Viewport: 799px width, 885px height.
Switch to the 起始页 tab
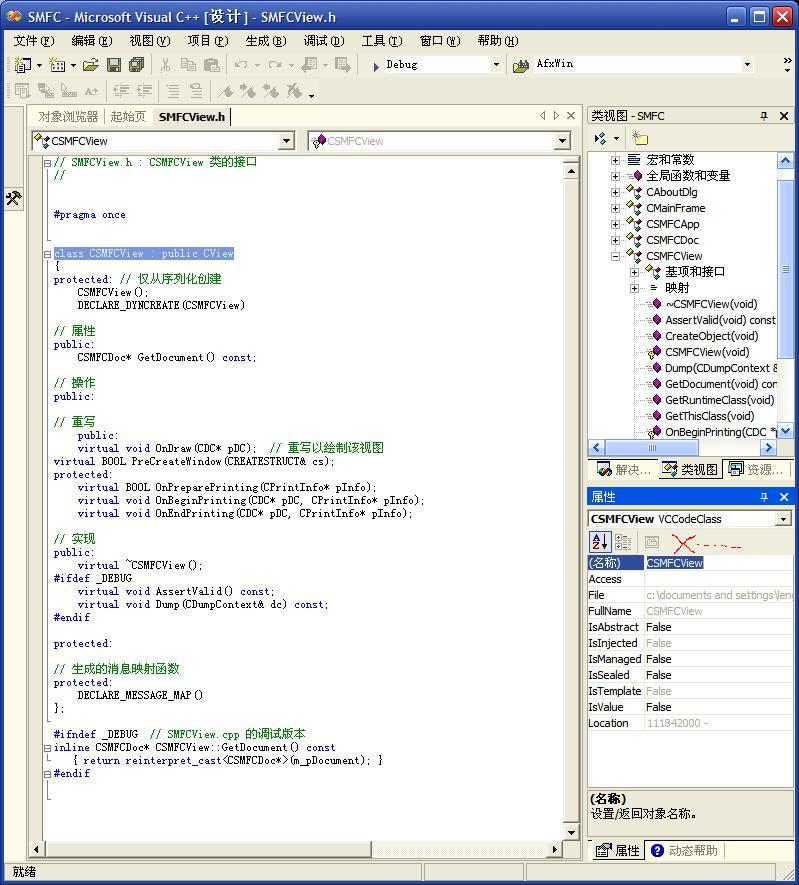128,117
